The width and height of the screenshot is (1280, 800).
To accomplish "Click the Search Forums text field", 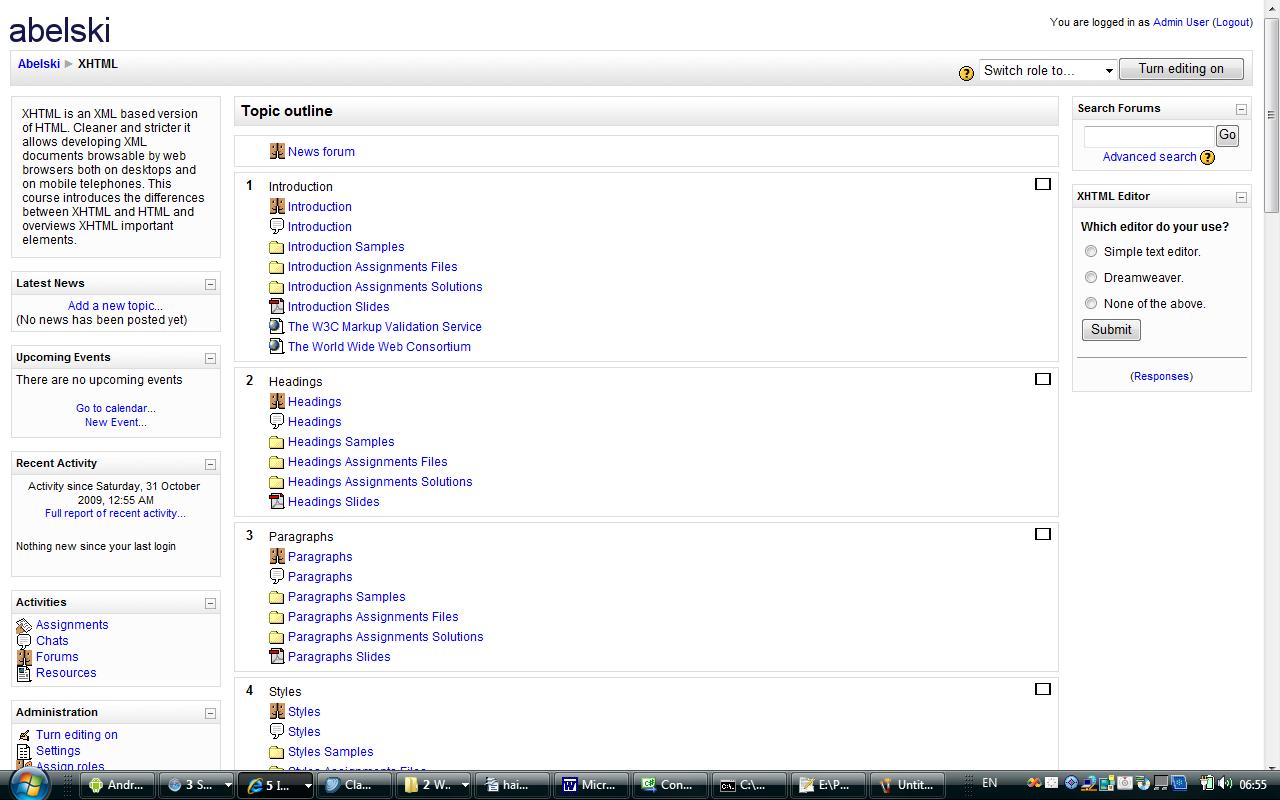I will pos(1149,136).
